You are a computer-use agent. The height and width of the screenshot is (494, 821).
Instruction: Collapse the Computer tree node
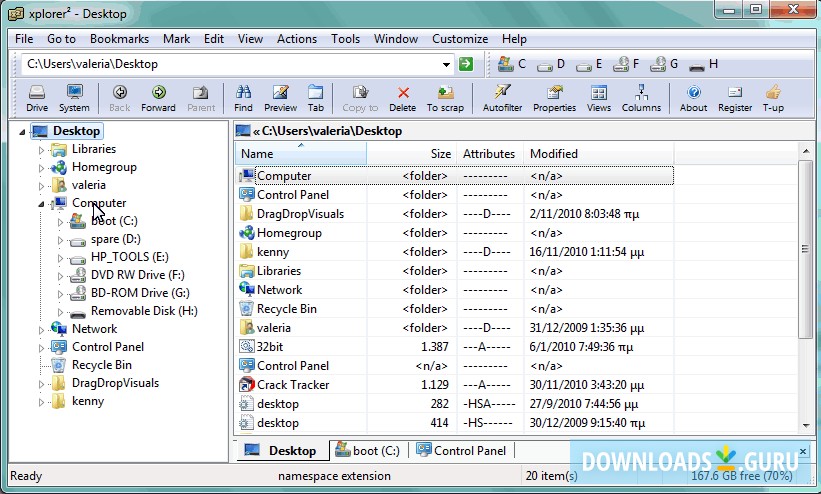coord(42,204)
